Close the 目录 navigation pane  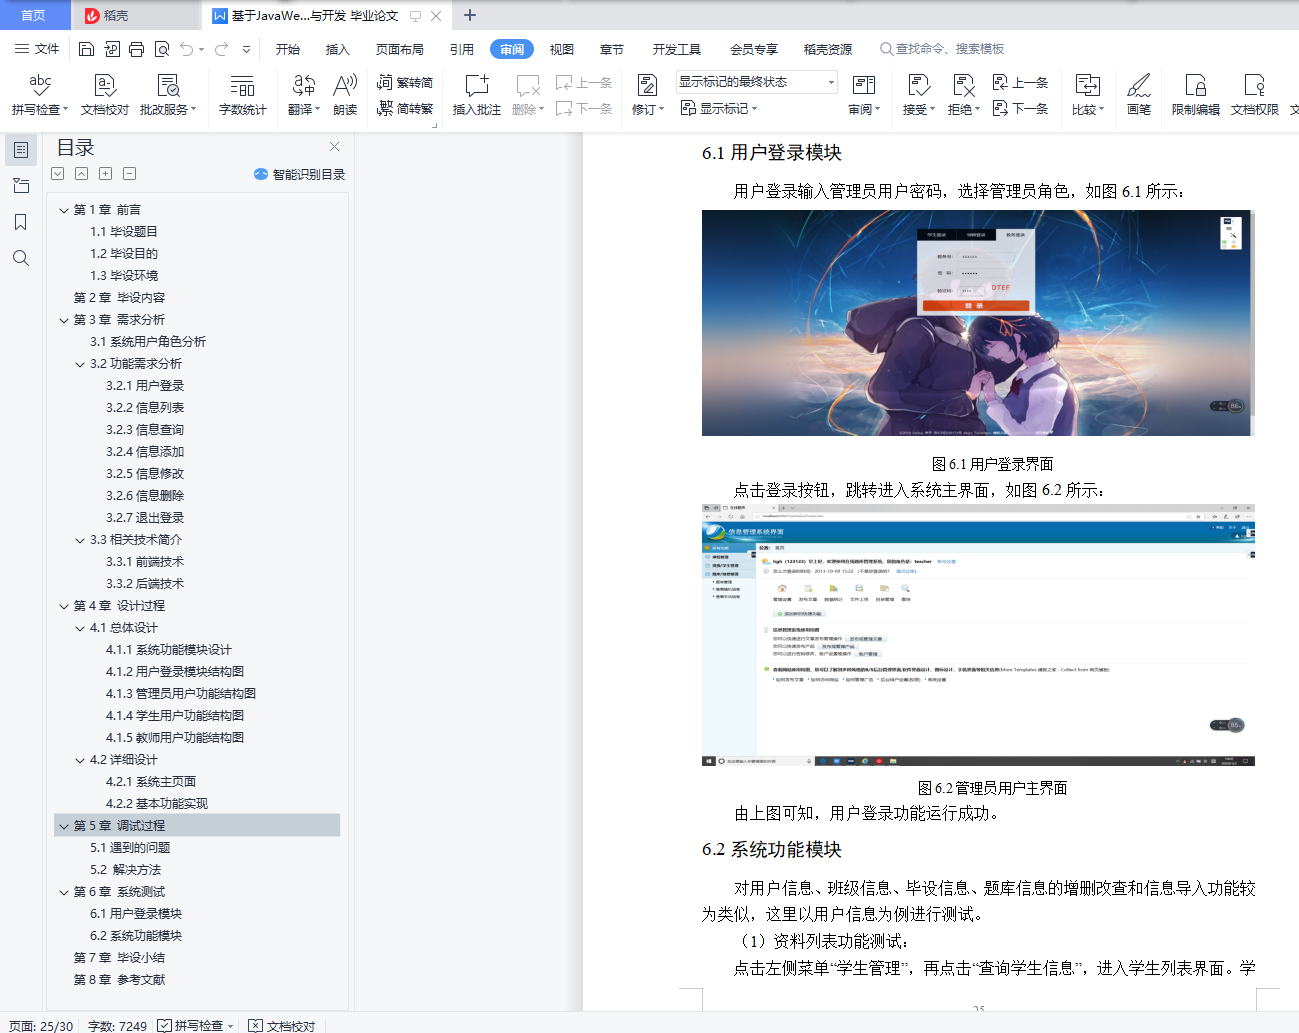(x=334, y=147)
